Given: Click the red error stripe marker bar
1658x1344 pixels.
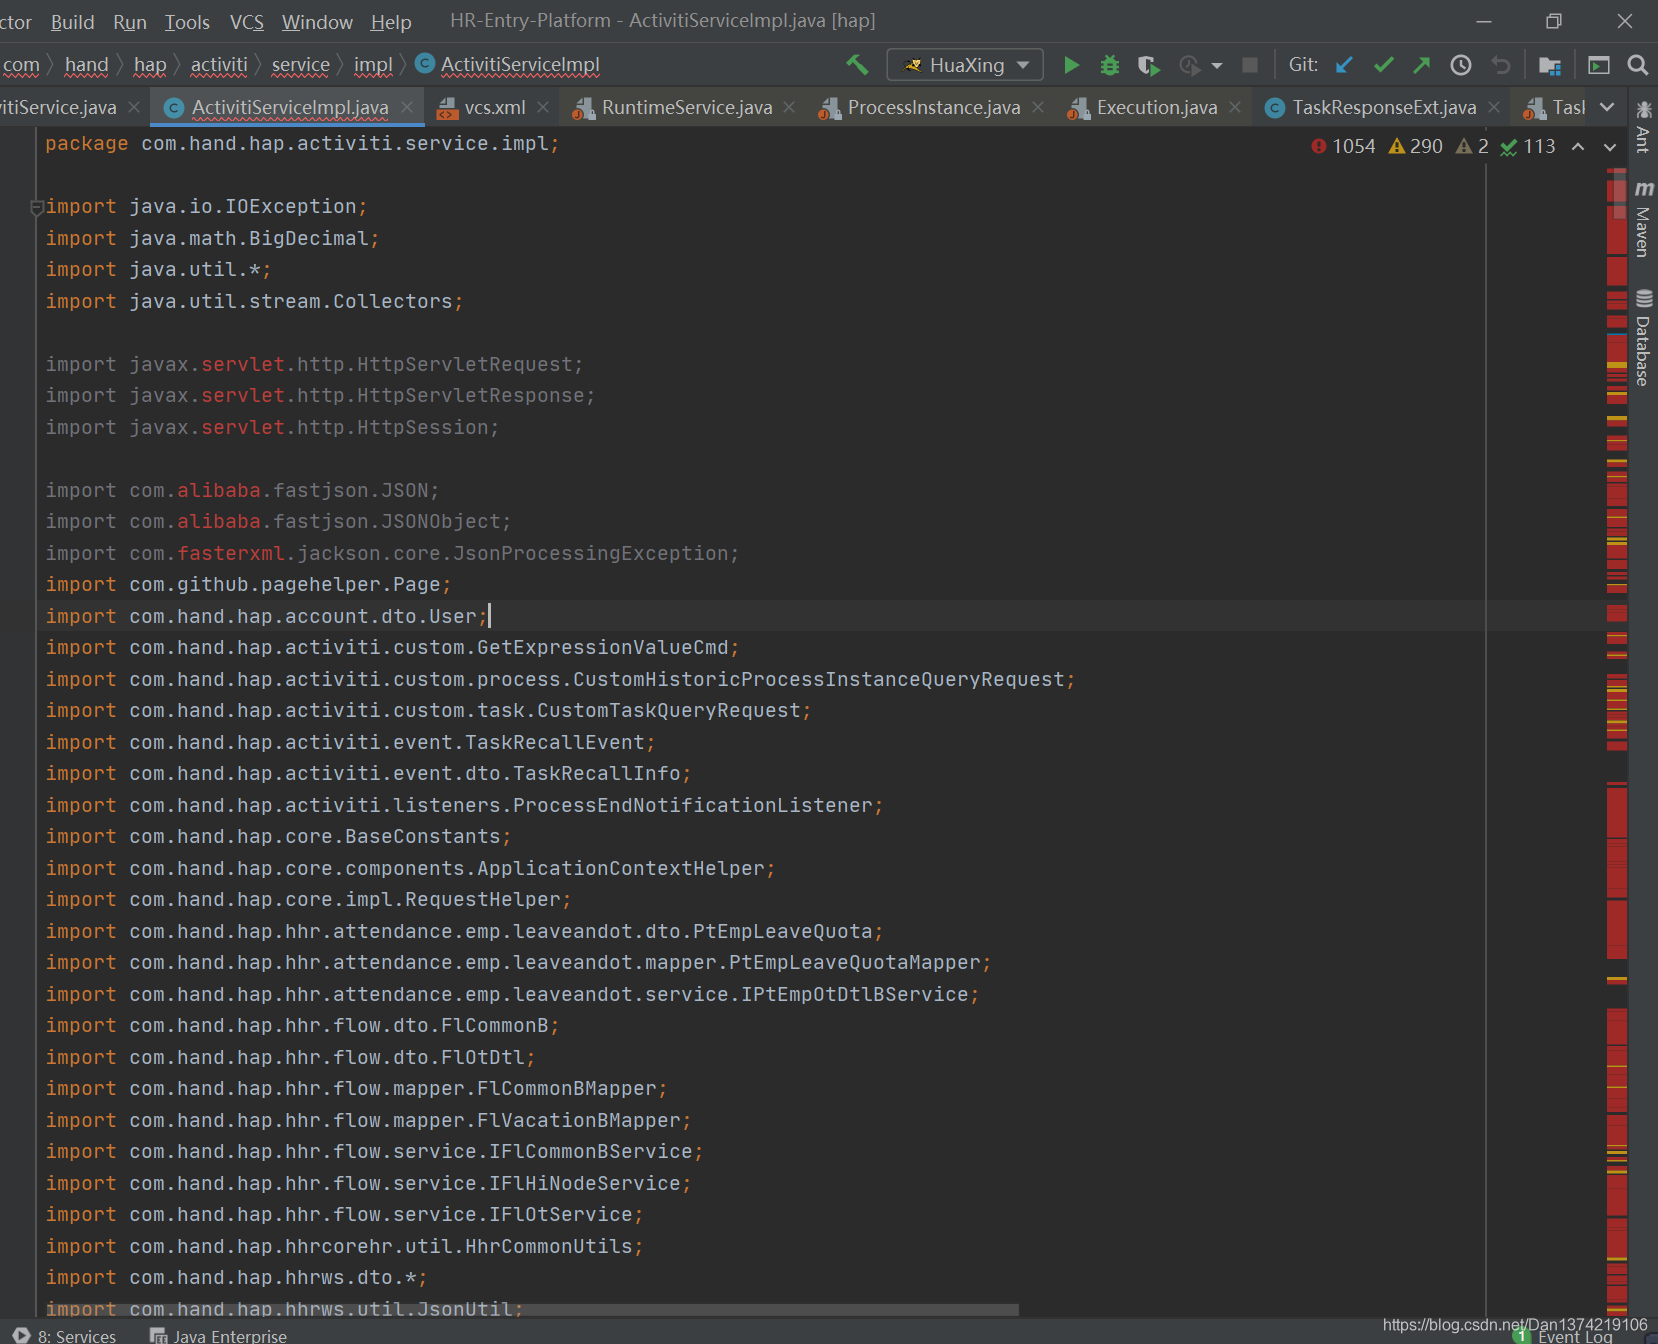Looking at the screenshot, I should click(x=1617, y=740).
